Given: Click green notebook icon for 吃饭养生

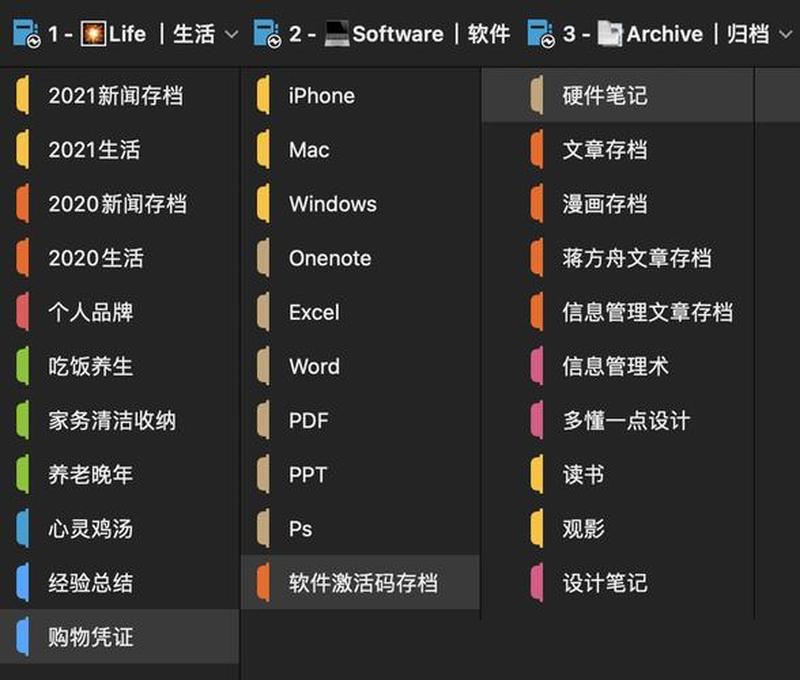Looking at the screenshot, I should (22, 366).
